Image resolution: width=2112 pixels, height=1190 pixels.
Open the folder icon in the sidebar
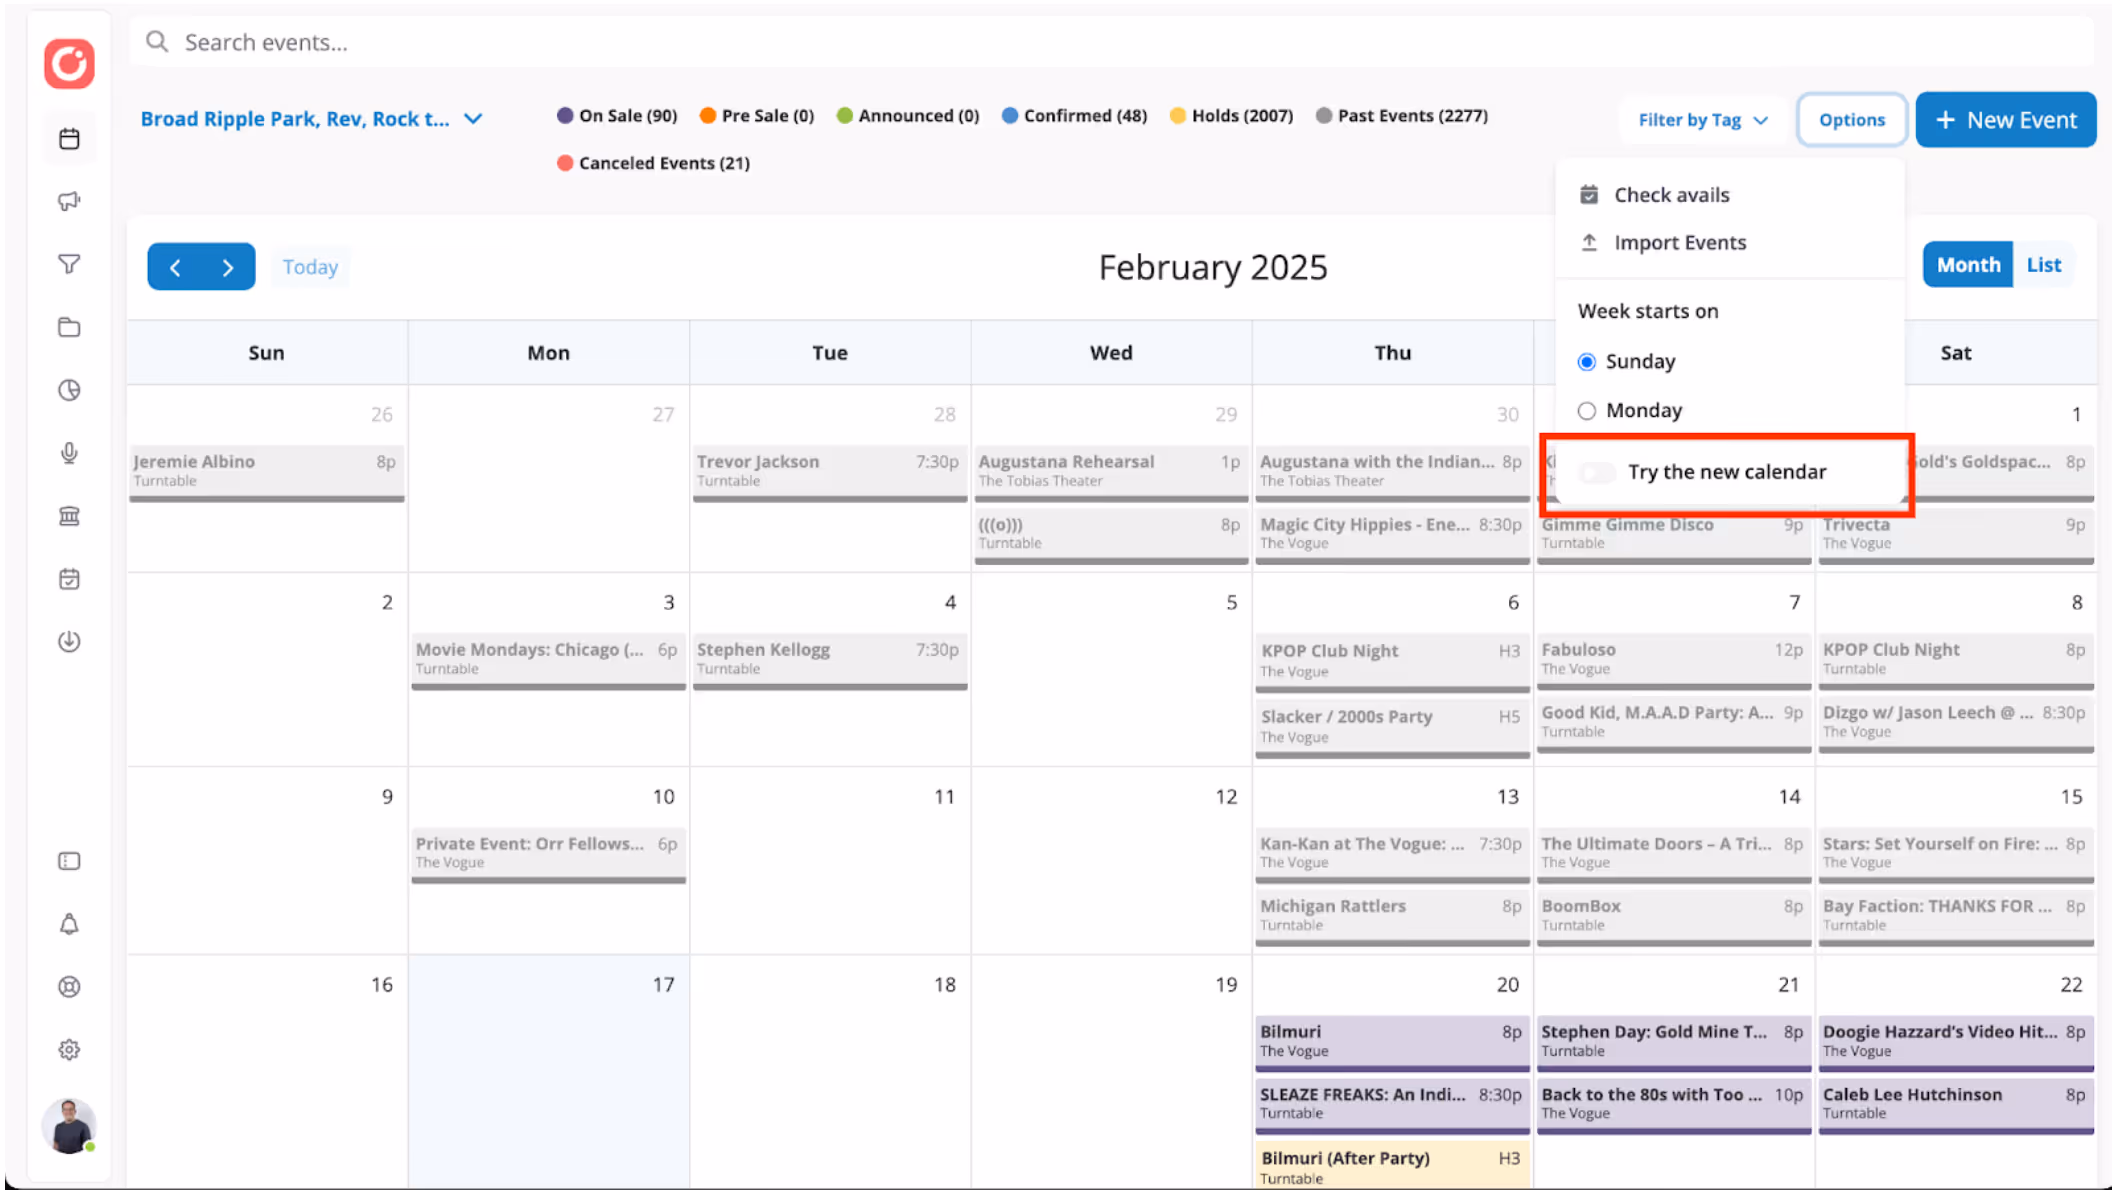click(x=69, y=327)
